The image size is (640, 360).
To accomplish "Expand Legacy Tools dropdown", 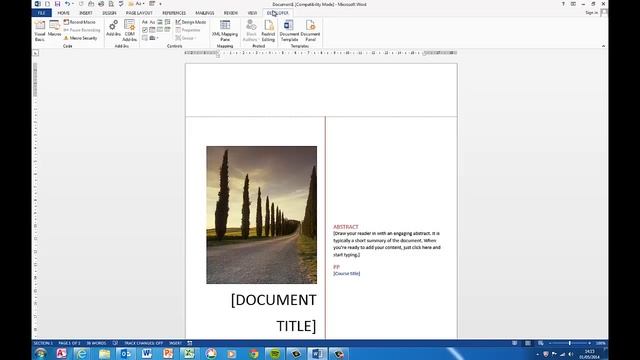I will tap(153, 38).
